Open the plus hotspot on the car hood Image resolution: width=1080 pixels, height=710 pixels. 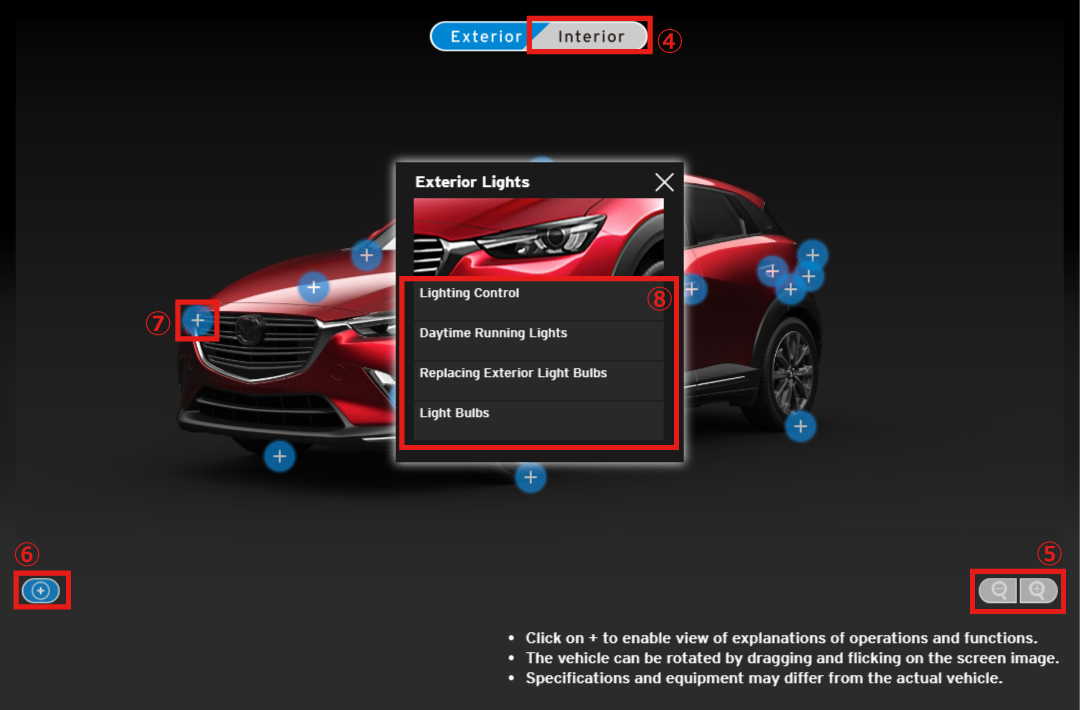tap(314, 288)
